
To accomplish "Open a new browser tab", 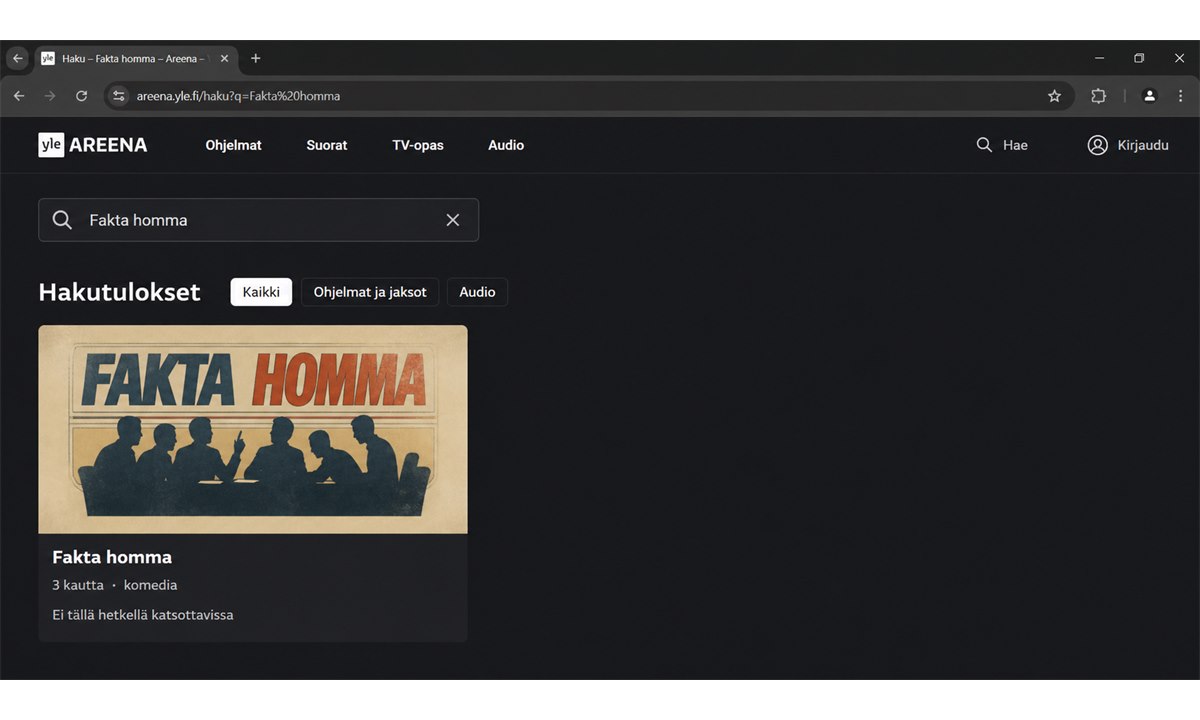I will click(256, 58).
